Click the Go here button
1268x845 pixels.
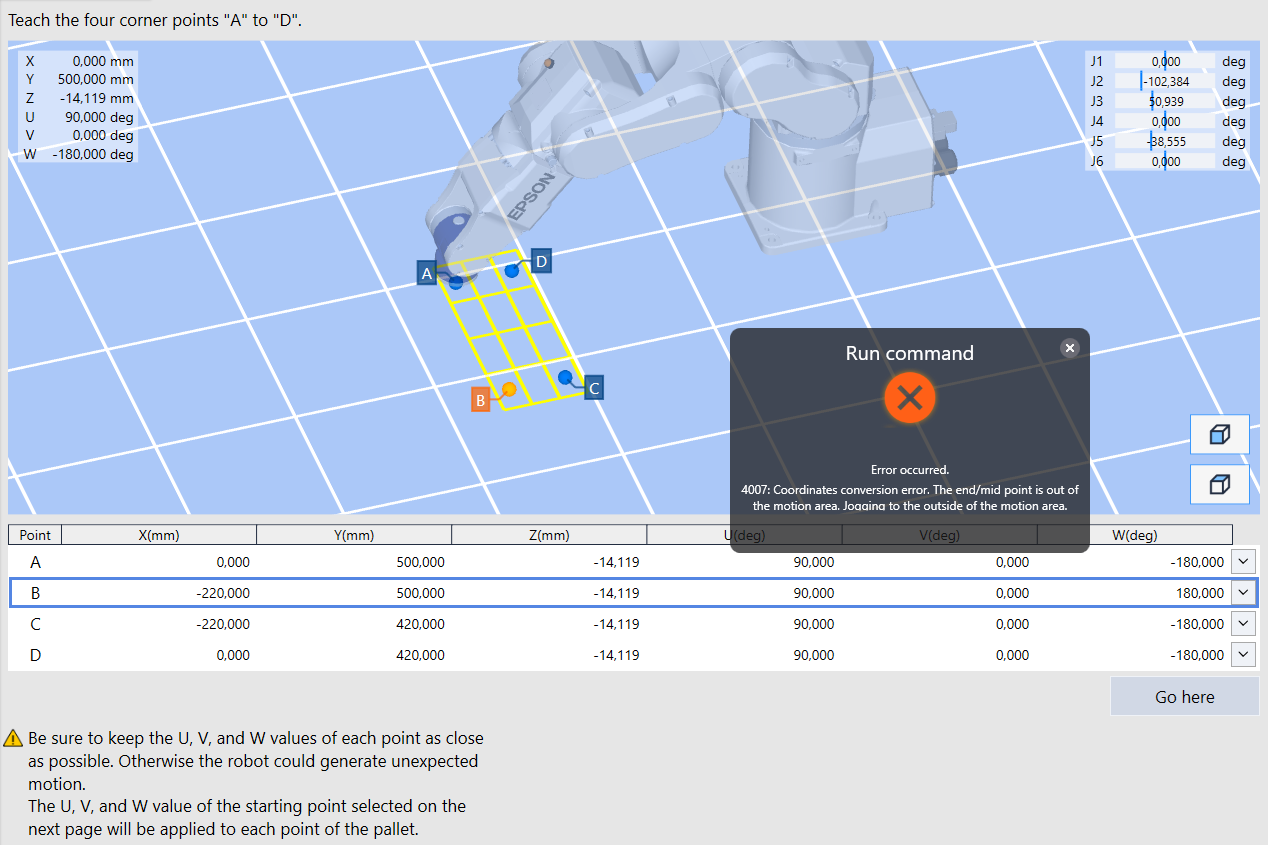click(1185, 697)
